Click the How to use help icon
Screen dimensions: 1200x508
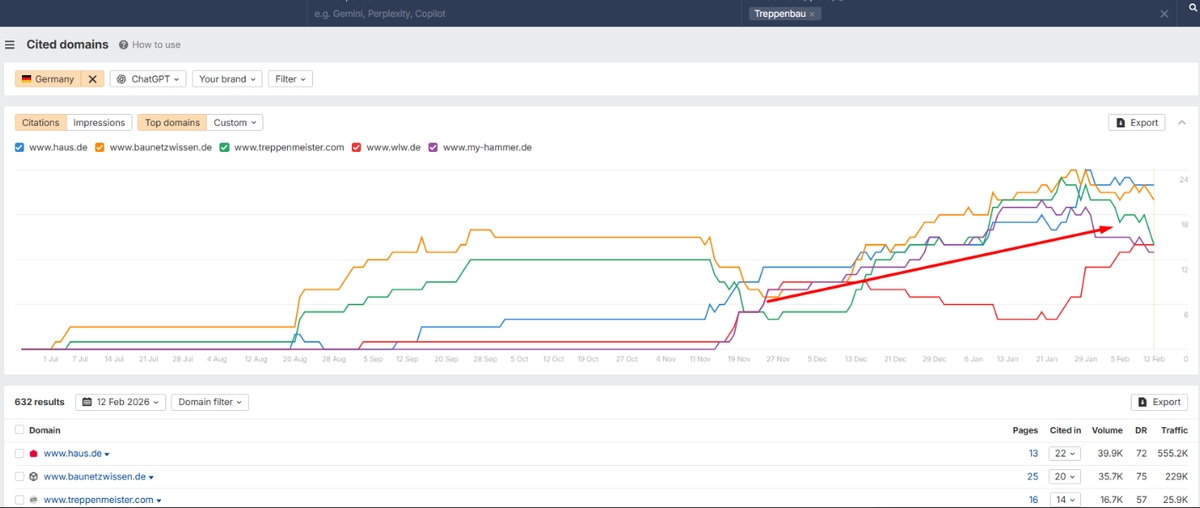point(123,45)
